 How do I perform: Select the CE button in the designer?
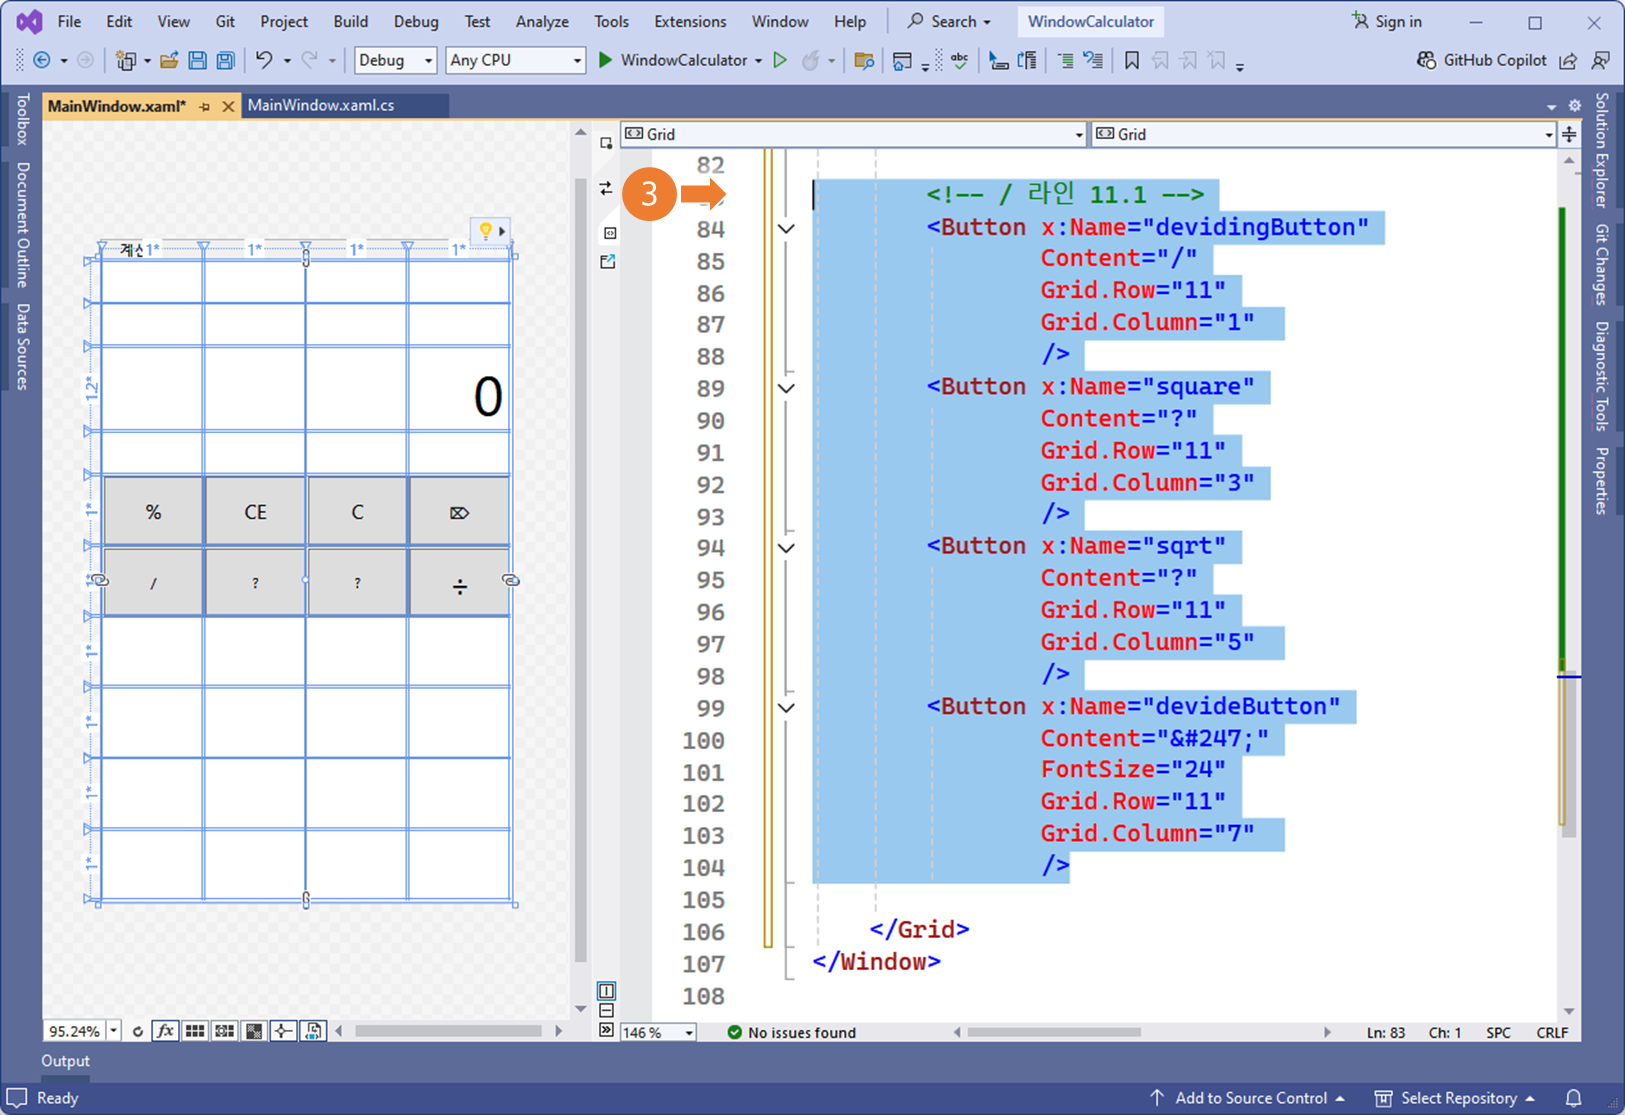pos(255,512)
